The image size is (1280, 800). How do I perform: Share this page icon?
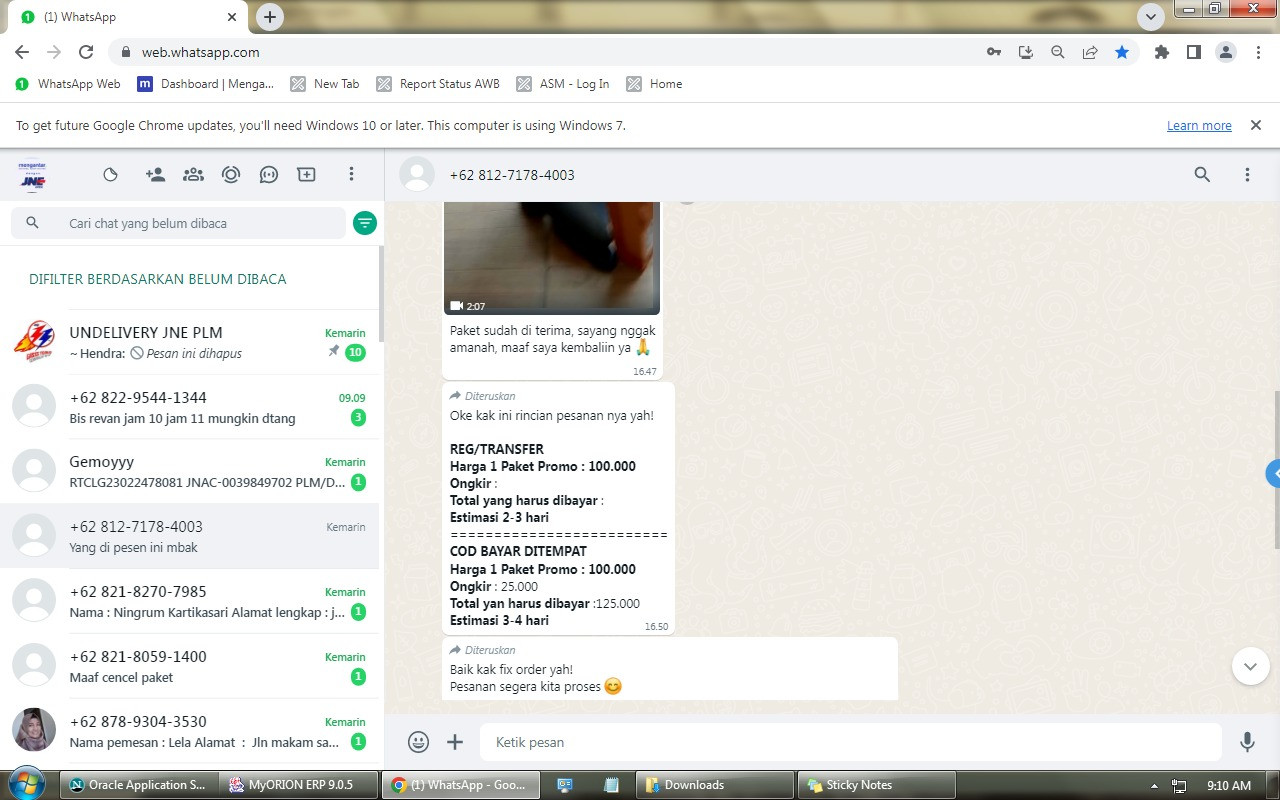[x=1090, y=52]
